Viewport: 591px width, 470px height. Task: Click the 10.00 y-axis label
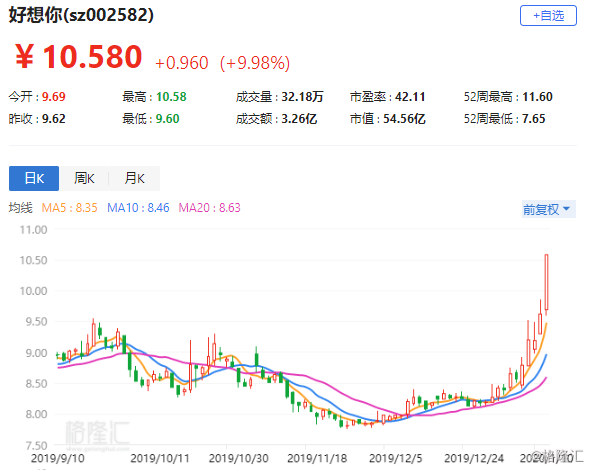[34, 291]
